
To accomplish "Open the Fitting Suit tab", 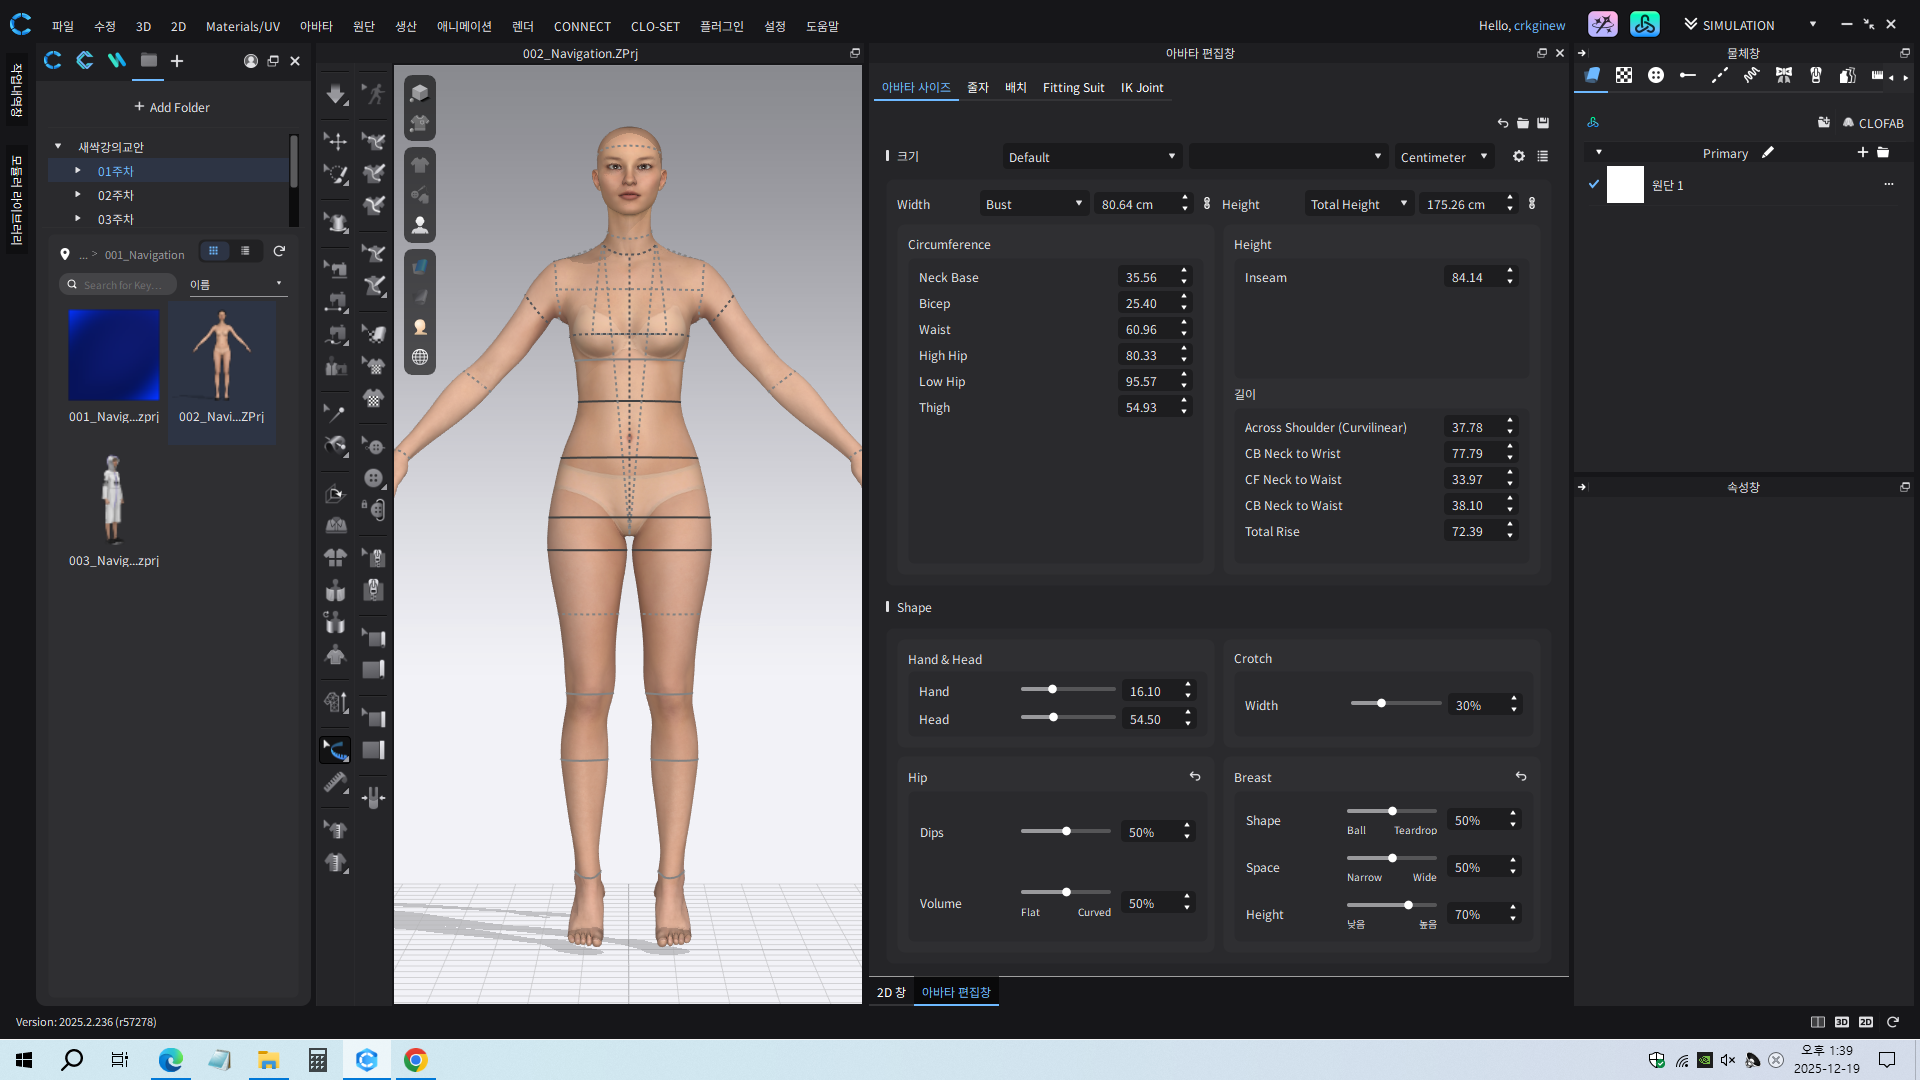I will pos(1073,88).
